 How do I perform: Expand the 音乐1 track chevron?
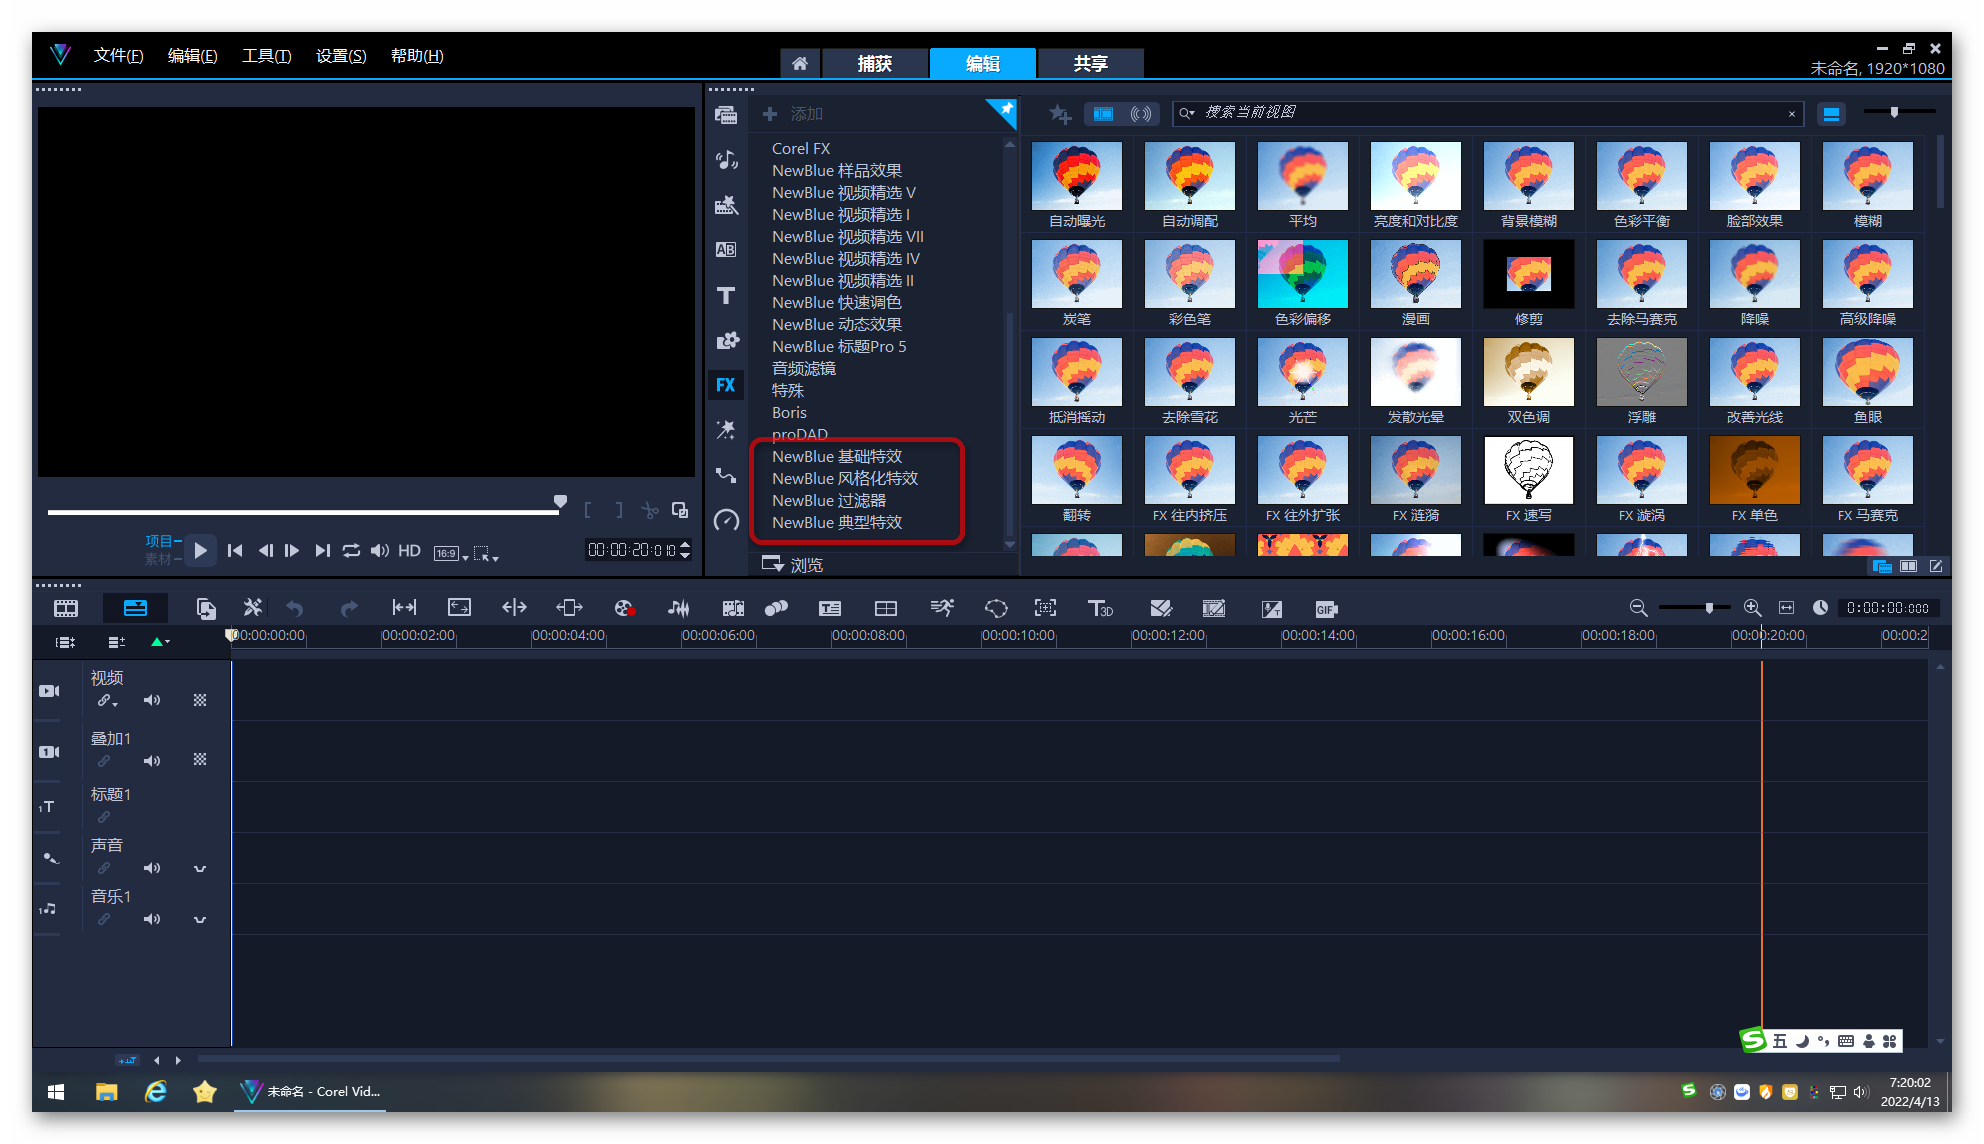(200, 920)
